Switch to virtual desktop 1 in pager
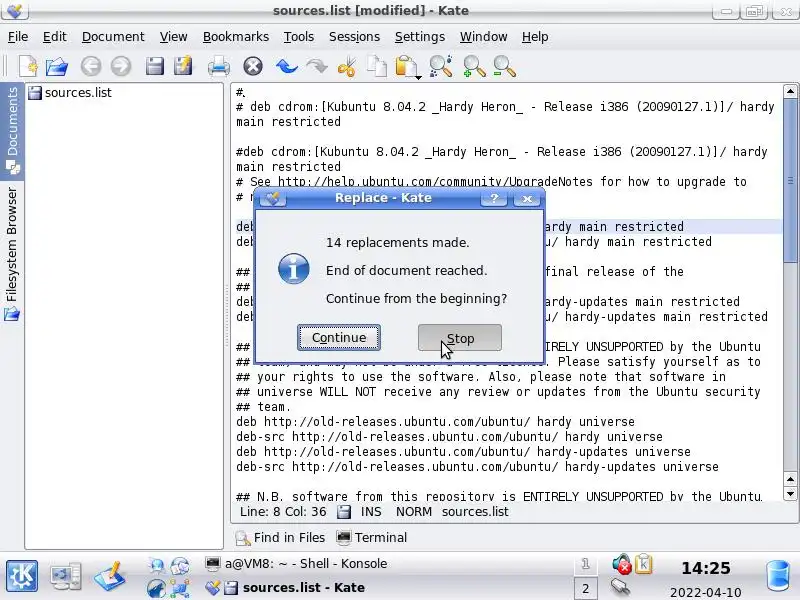This screenshot has height=600, width=800. pos(585,564)
